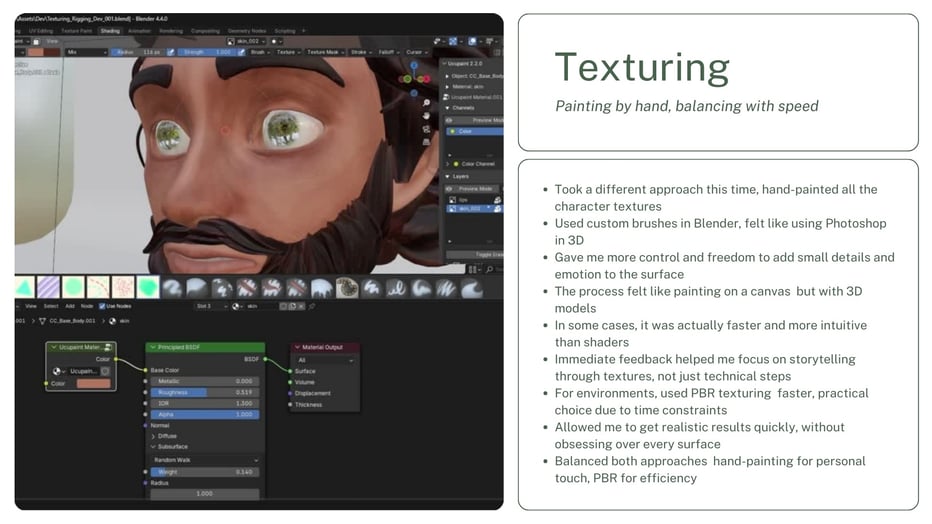
Task: Open the Random Walk subsurface method dropdown
Action: coord(205,460)
